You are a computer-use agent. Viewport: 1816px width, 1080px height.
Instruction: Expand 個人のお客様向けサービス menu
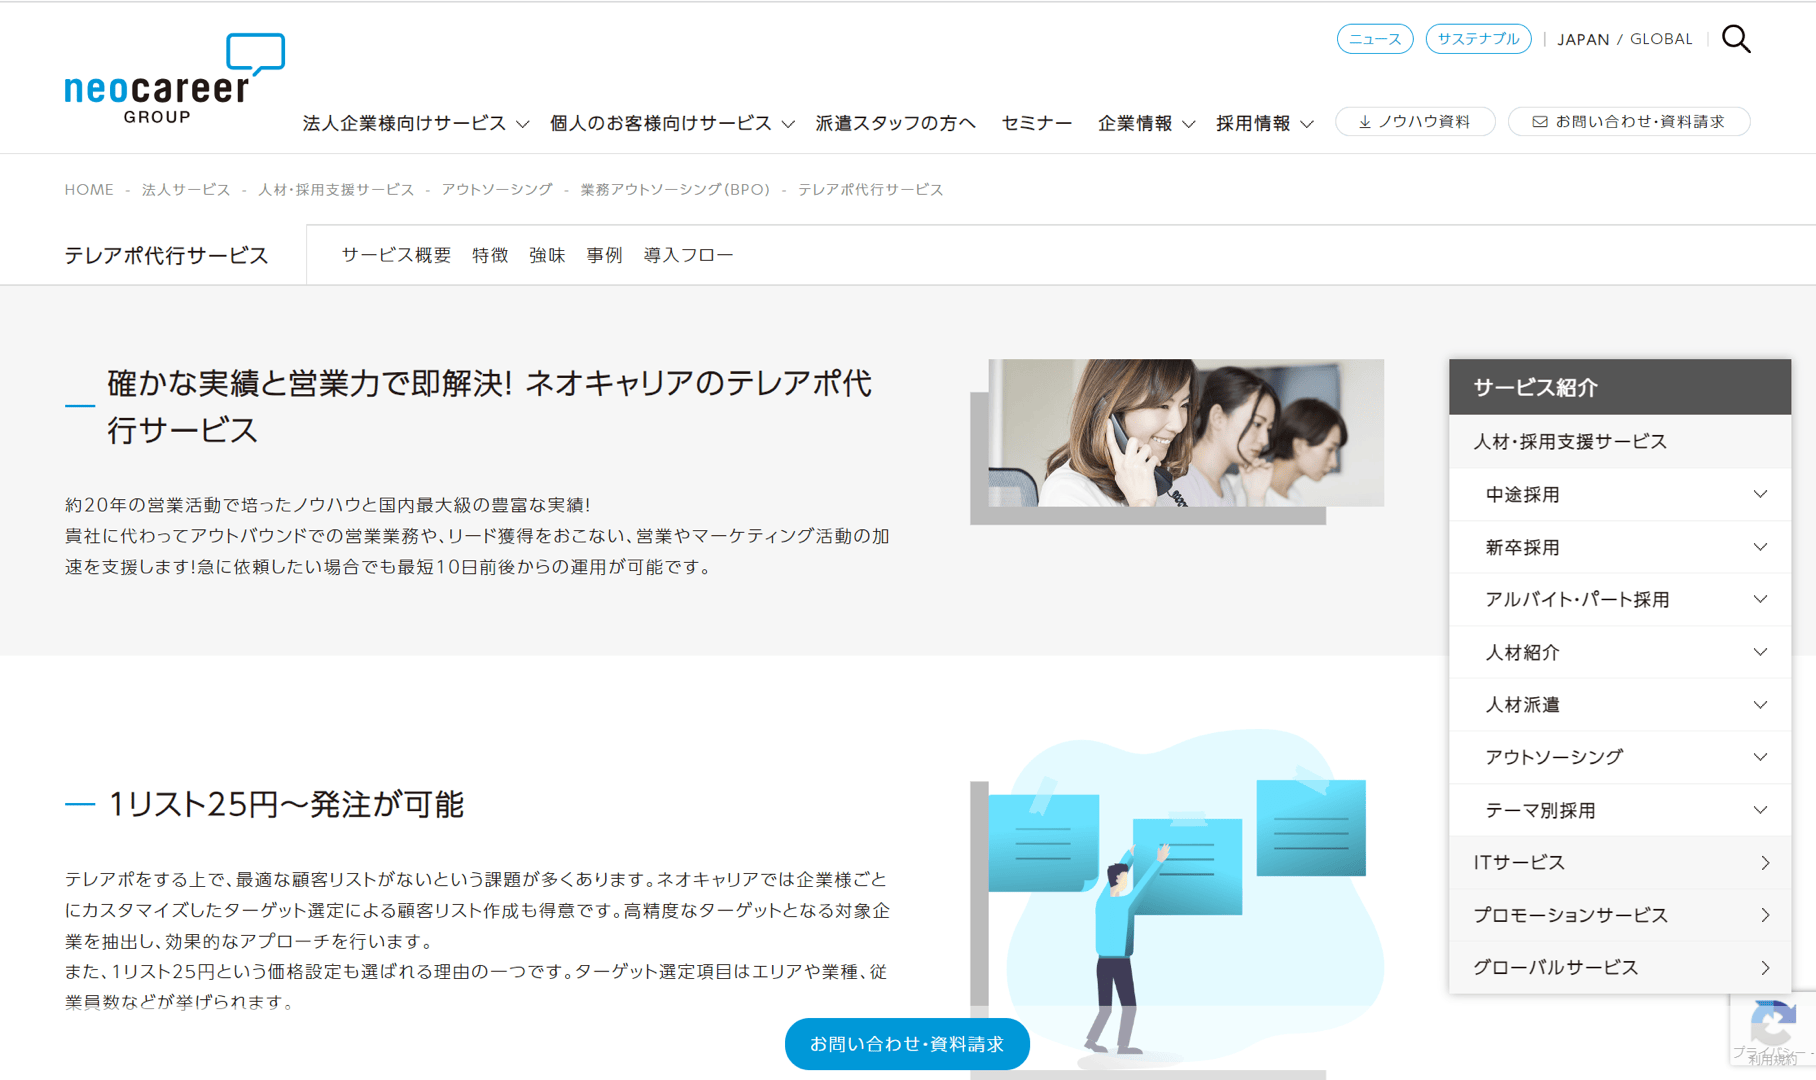pos(672,123)
